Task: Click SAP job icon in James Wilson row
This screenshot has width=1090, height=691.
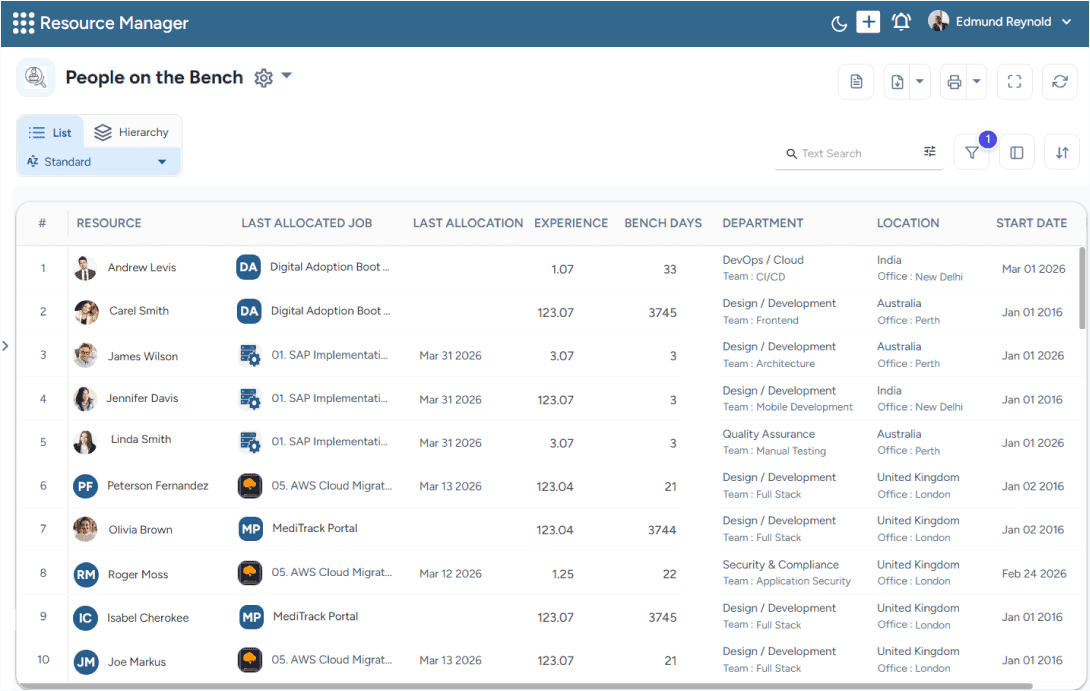Action: click(x=250, y=355)
